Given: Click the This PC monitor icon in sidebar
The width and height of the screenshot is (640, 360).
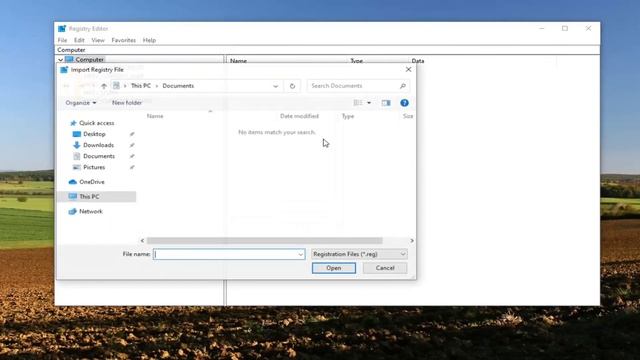Looking at the screenshot, I should tap(73, 196).
